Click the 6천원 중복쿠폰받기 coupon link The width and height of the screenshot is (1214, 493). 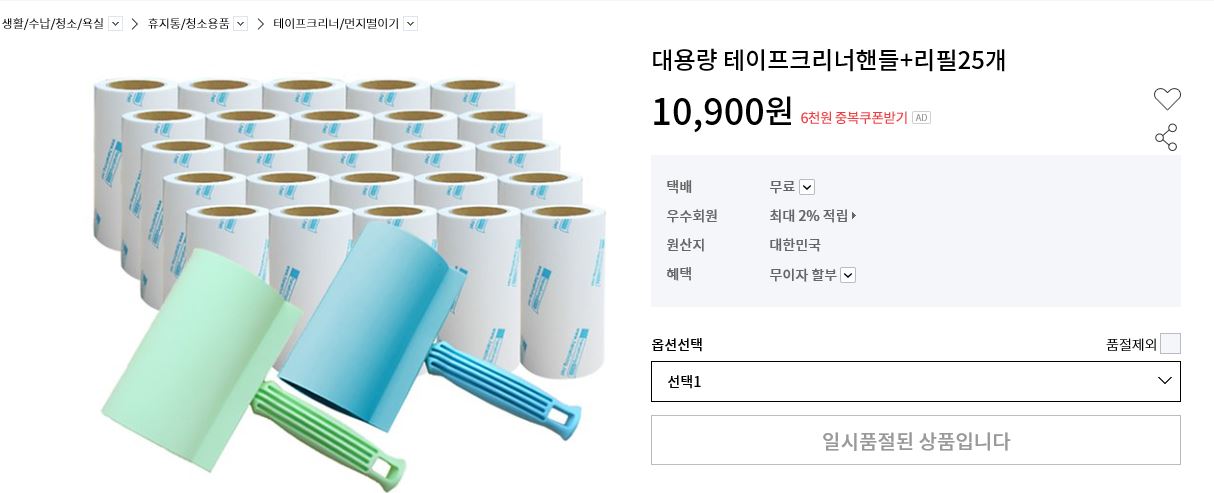point(854,118)
